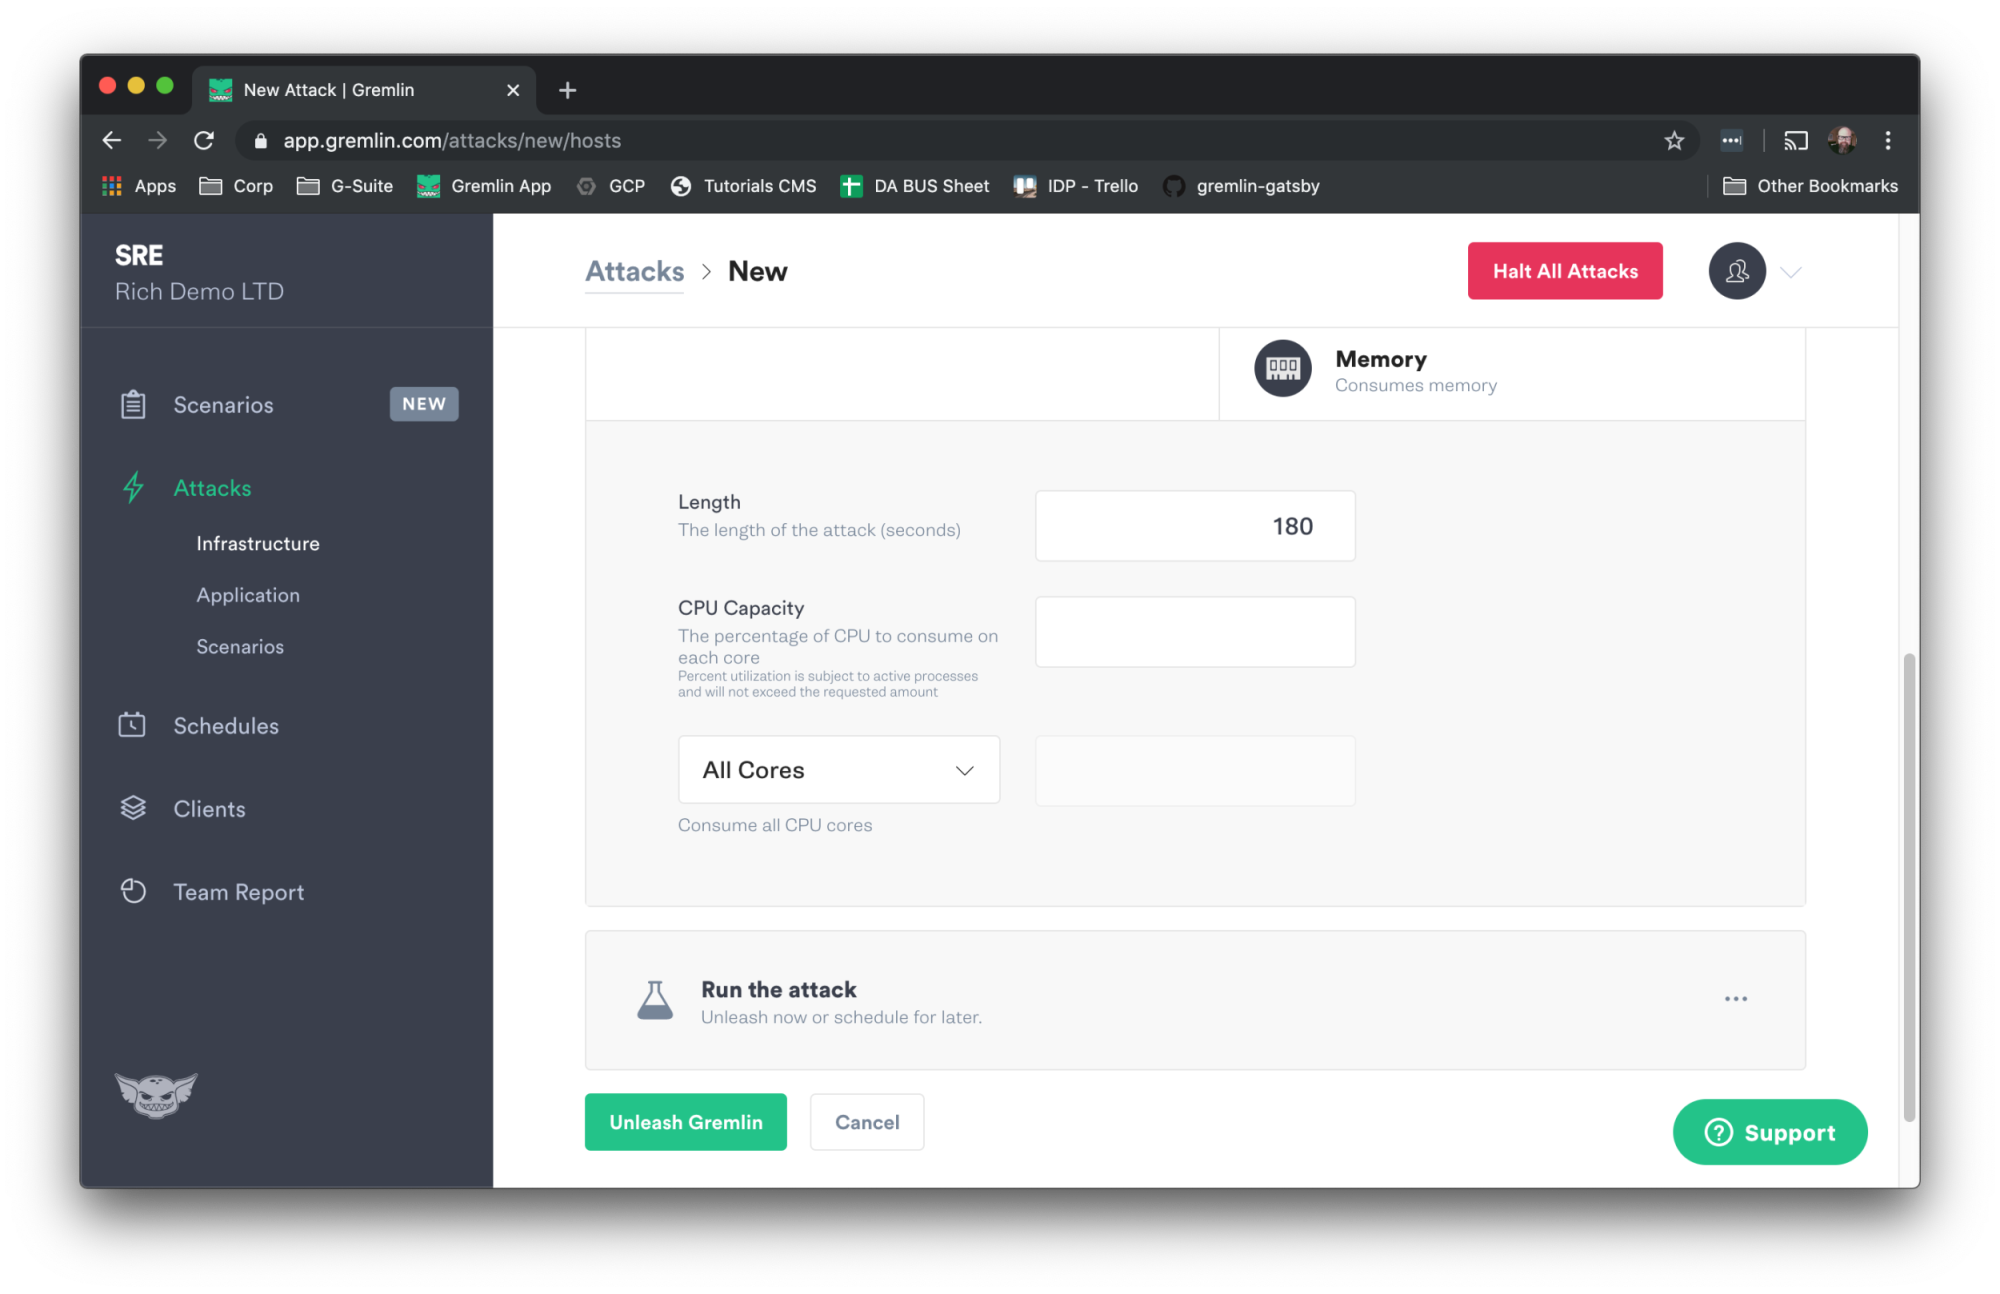Click the Scenarios icon in sidebar
This screenshot has height=1294, width=2000.
pyautogui.click(x=133, y=404)
